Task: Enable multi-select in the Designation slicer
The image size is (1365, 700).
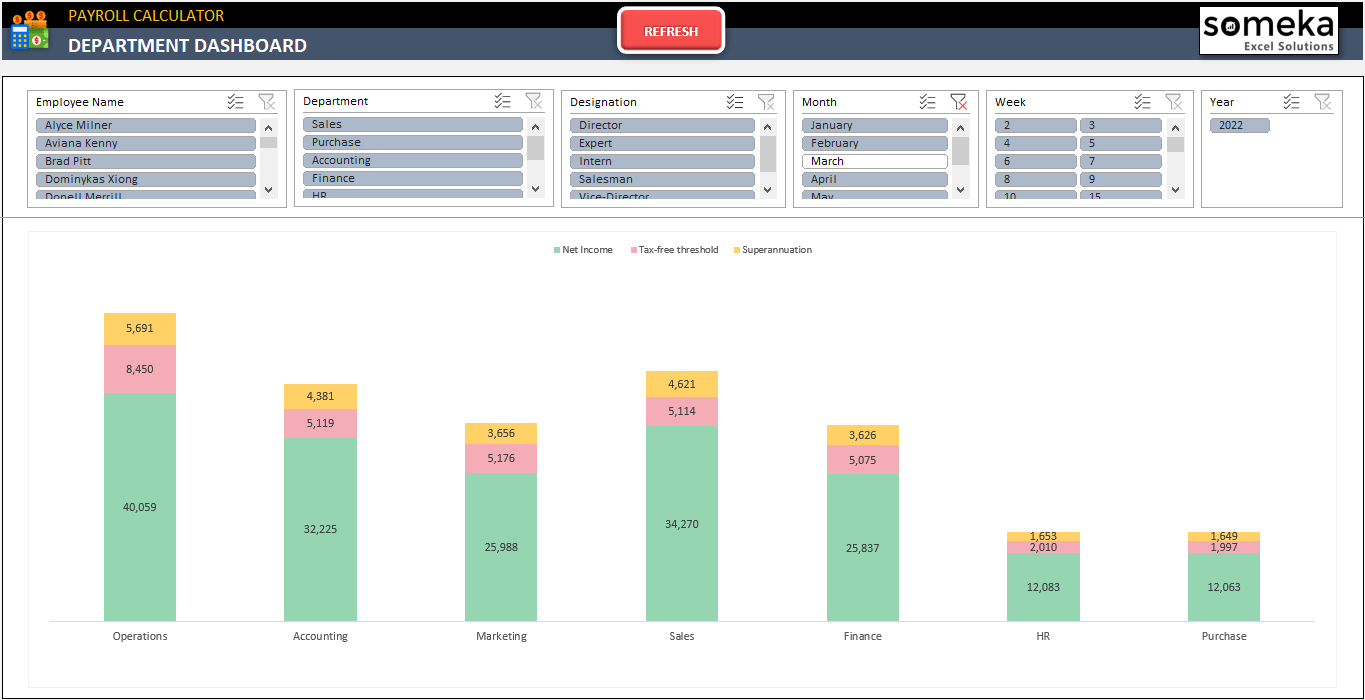Action: (735, 102)
